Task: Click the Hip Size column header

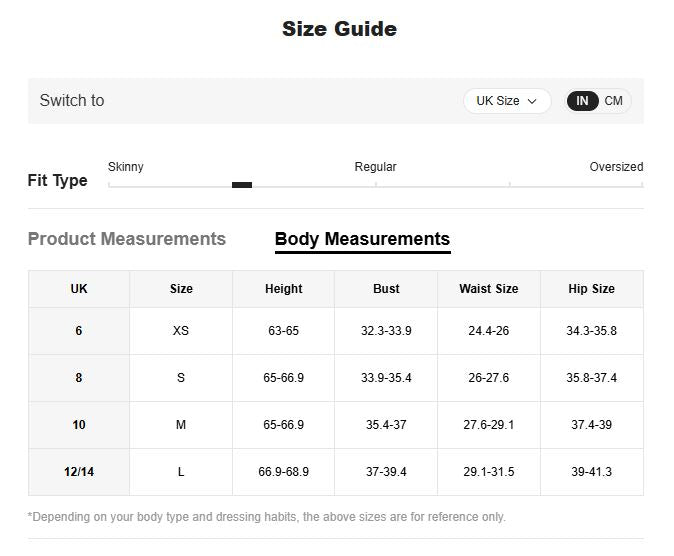Action: [591, 289]
